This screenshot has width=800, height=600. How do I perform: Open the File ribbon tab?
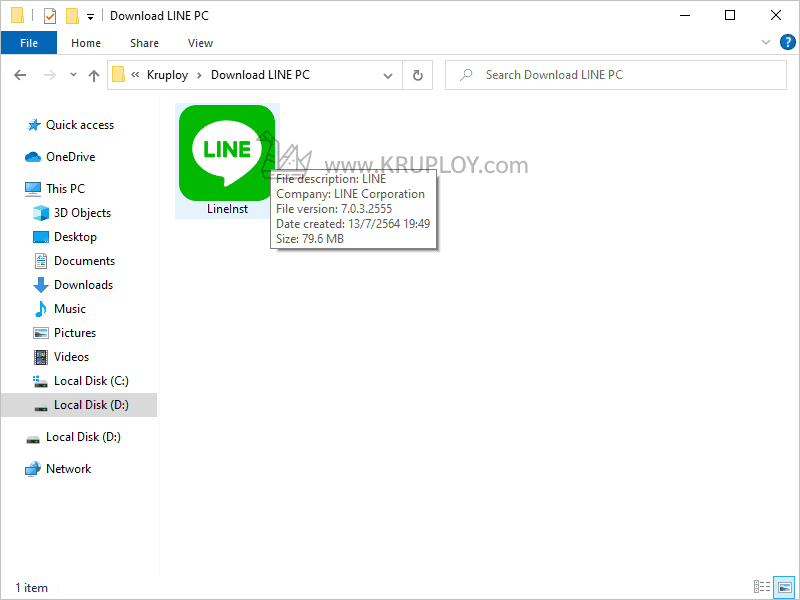tap(29, 43)
